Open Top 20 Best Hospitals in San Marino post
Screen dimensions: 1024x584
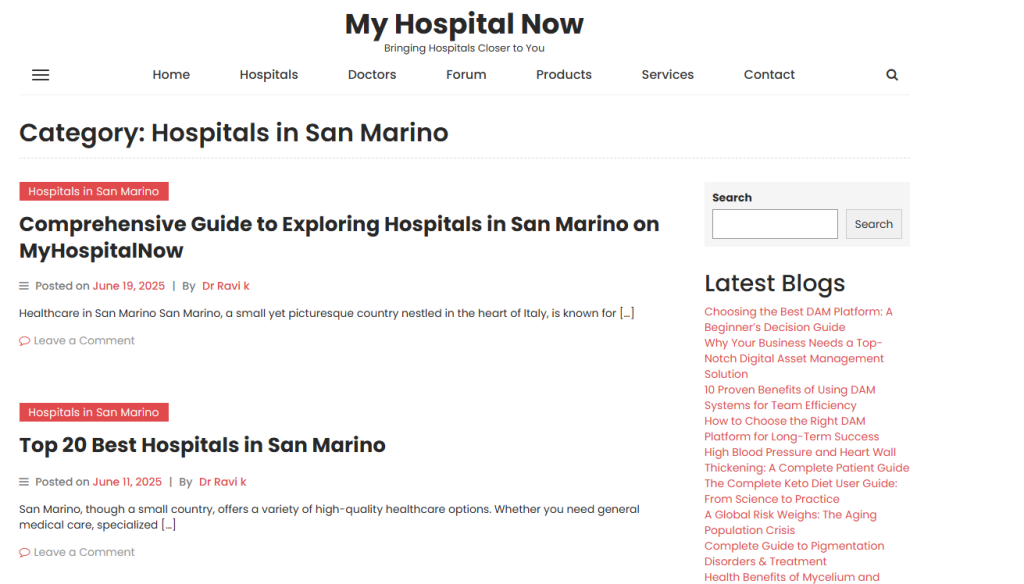tap(202, 445)
